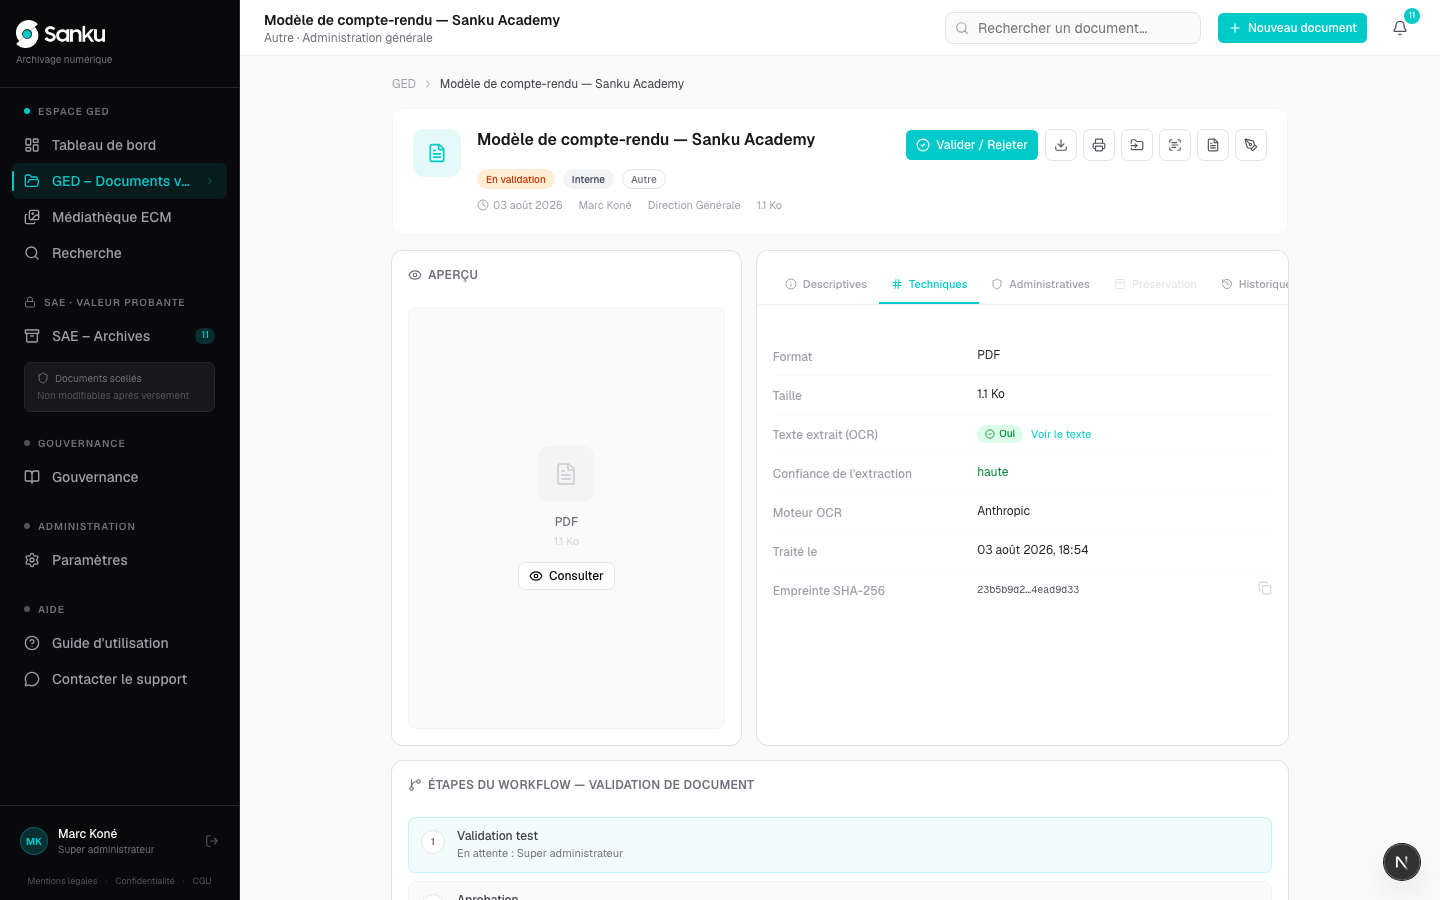Click the Direction Générale text under the title

click(694, 206)
